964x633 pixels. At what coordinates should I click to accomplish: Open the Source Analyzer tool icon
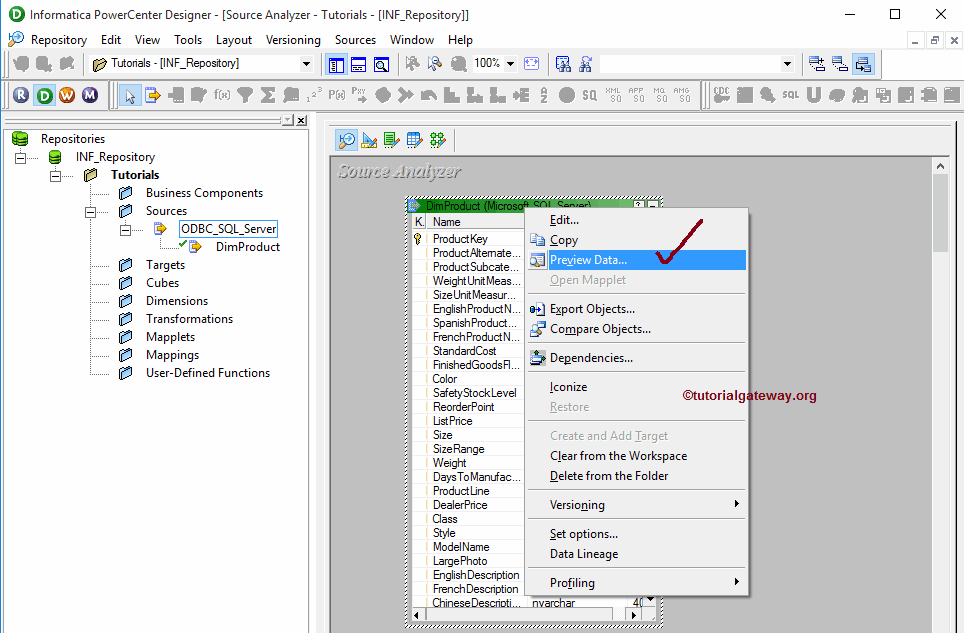347,140
